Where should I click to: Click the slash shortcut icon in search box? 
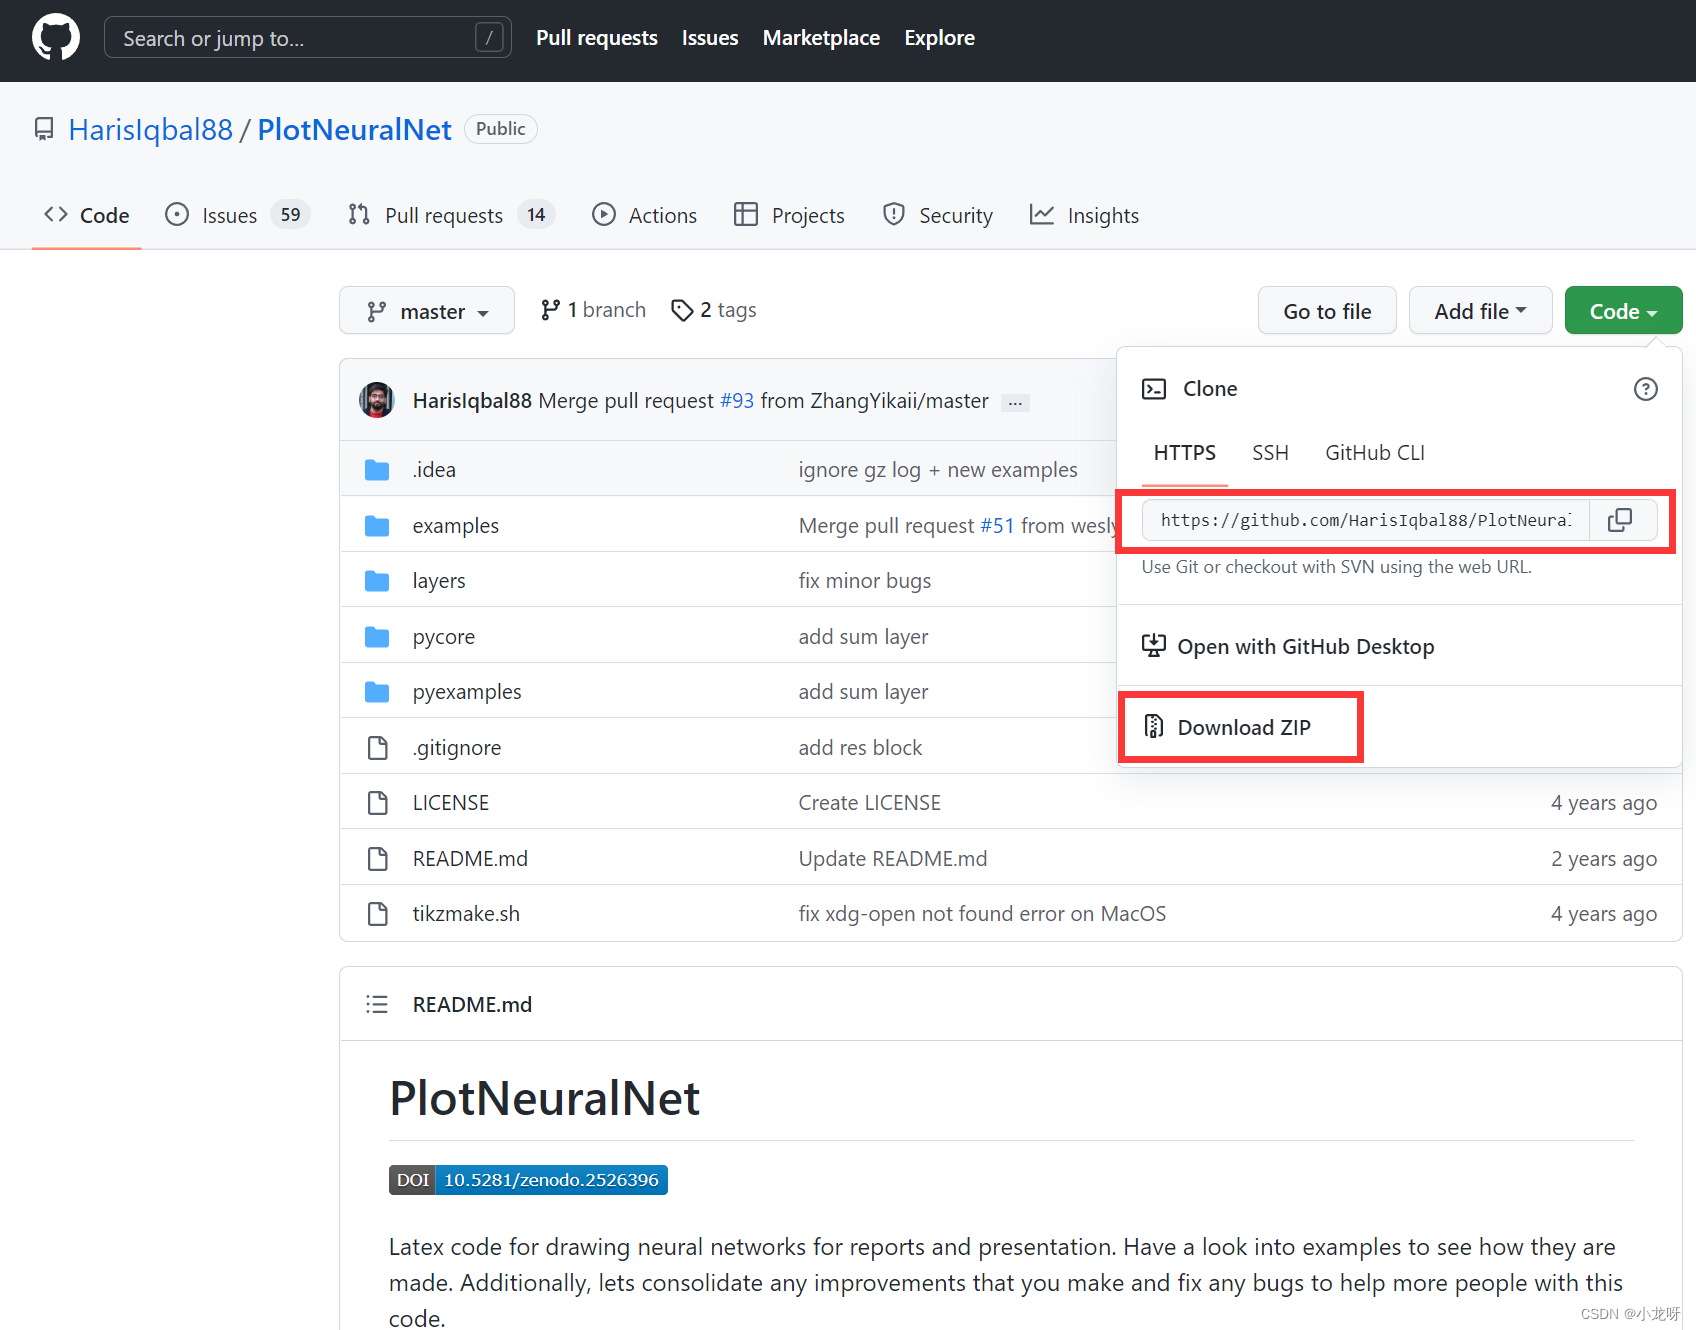coord(488,38)
